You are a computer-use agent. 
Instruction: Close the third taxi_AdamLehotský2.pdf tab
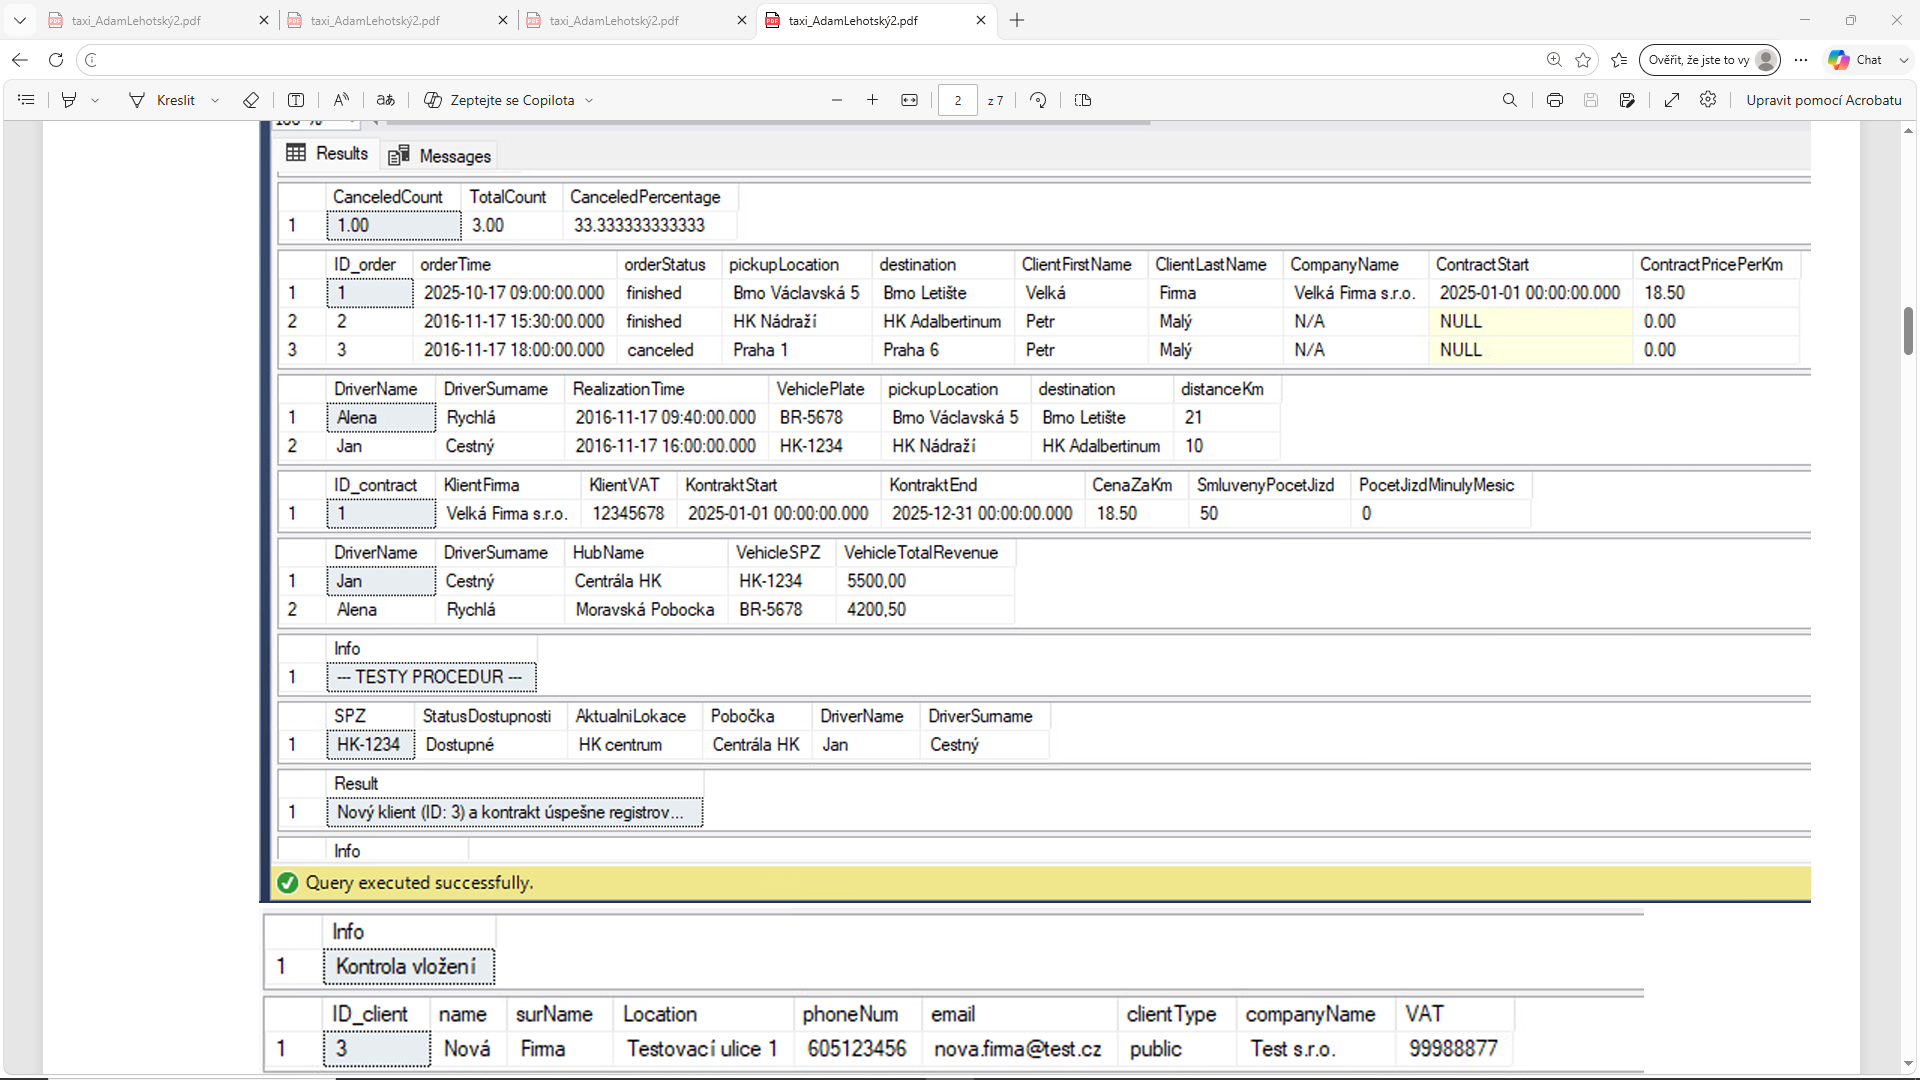click(742, 20)
